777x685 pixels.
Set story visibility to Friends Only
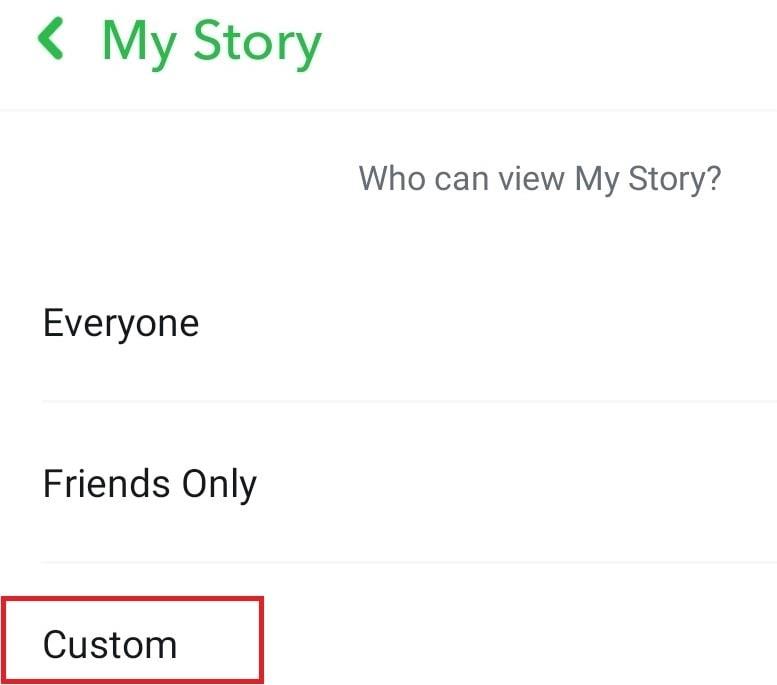coord(150,484)
